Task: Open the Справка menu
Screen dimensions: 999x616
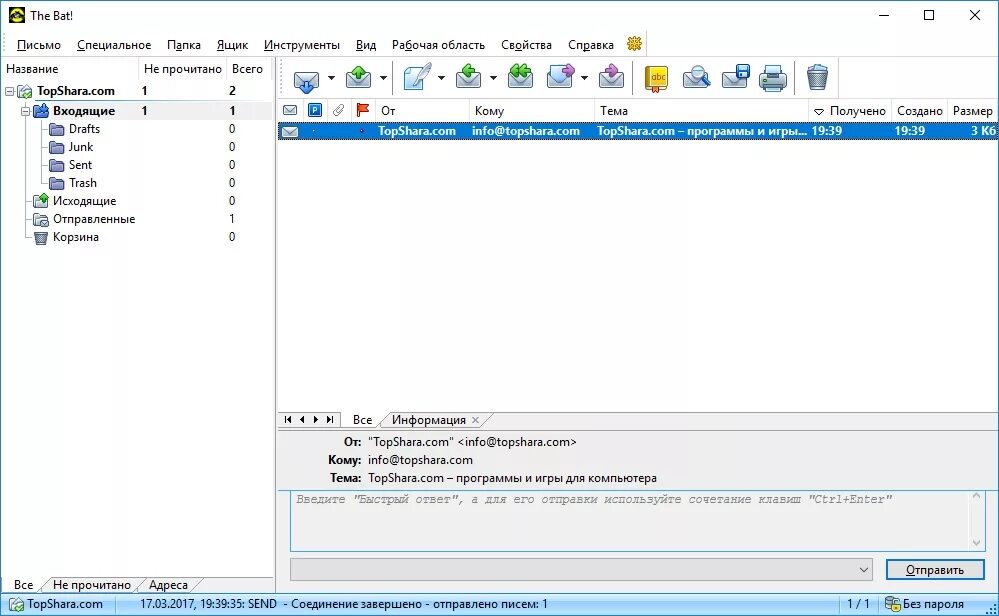Action: coord(591,45)
